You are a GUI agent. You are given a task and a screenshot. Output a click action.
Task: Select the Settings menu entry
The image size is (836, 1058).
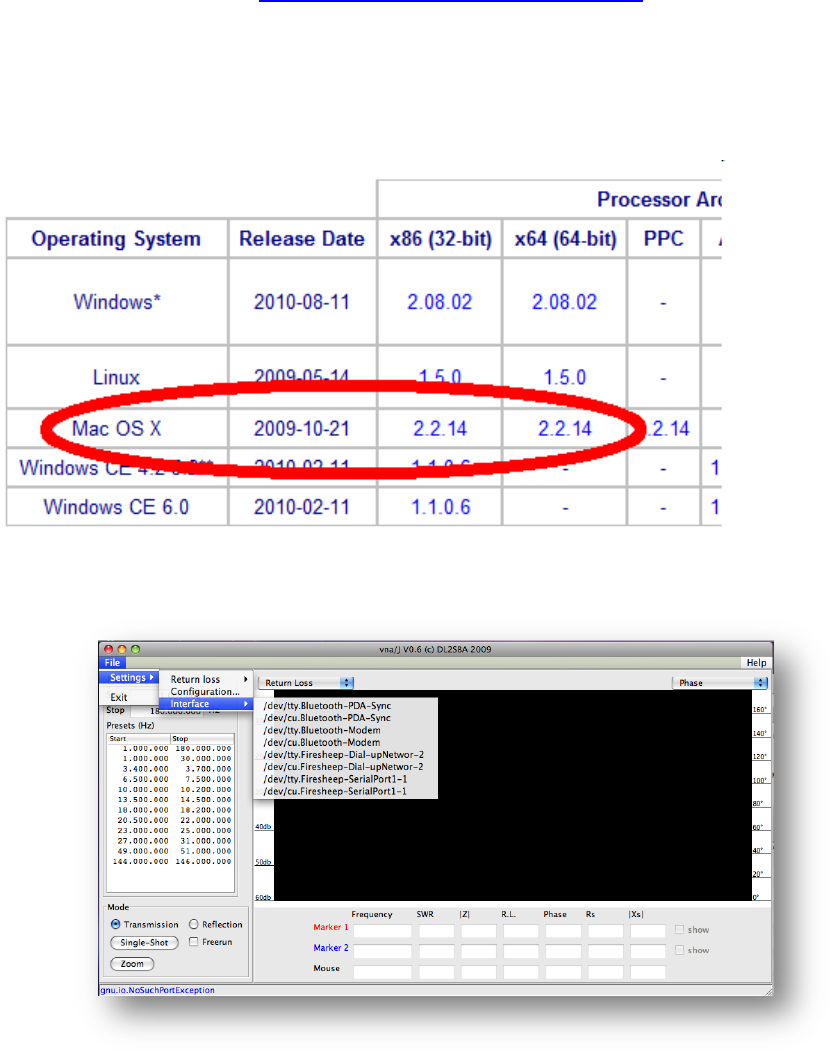[x=129, y=677]
